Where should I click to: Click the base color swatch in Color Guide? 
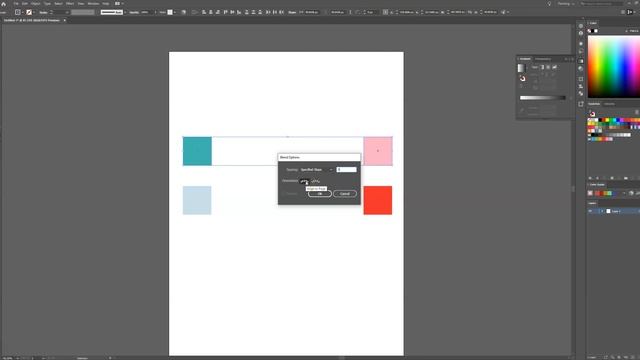click(x=590, y=193)
